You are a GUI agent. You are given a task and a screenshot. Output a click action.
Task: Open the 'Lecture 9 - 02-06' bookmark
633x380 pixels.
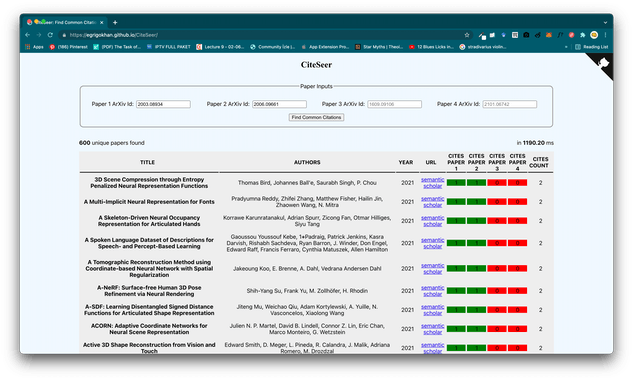220,47
